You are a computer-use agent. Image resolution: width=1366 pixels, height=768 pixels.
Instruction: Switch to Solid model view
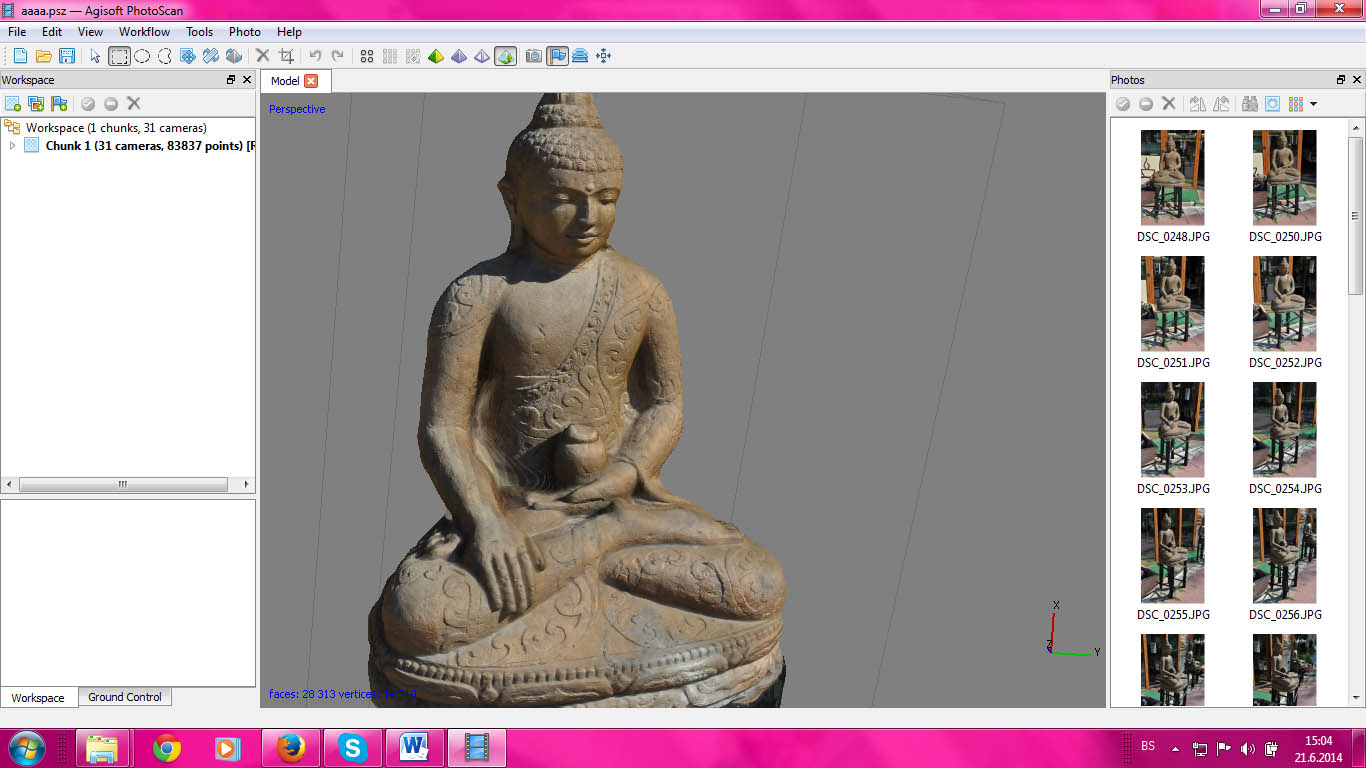point(459,56)
